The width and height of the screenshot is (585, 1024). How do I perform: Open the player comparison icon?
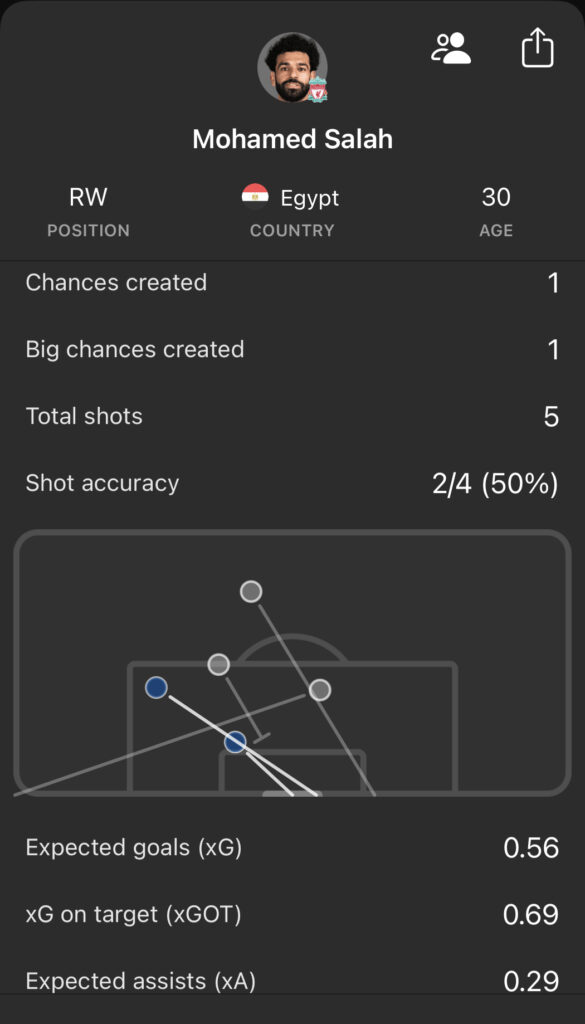452,47
